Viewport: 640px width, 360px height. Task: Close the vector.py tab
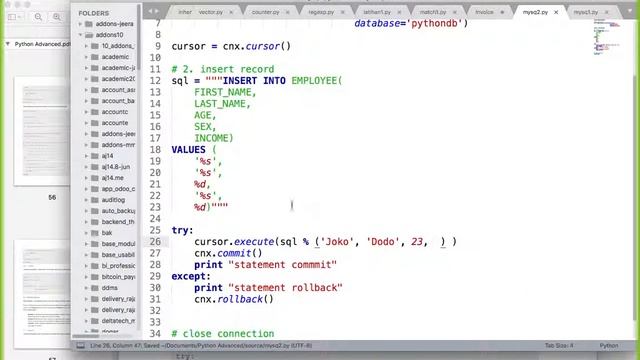coord(231,12)
